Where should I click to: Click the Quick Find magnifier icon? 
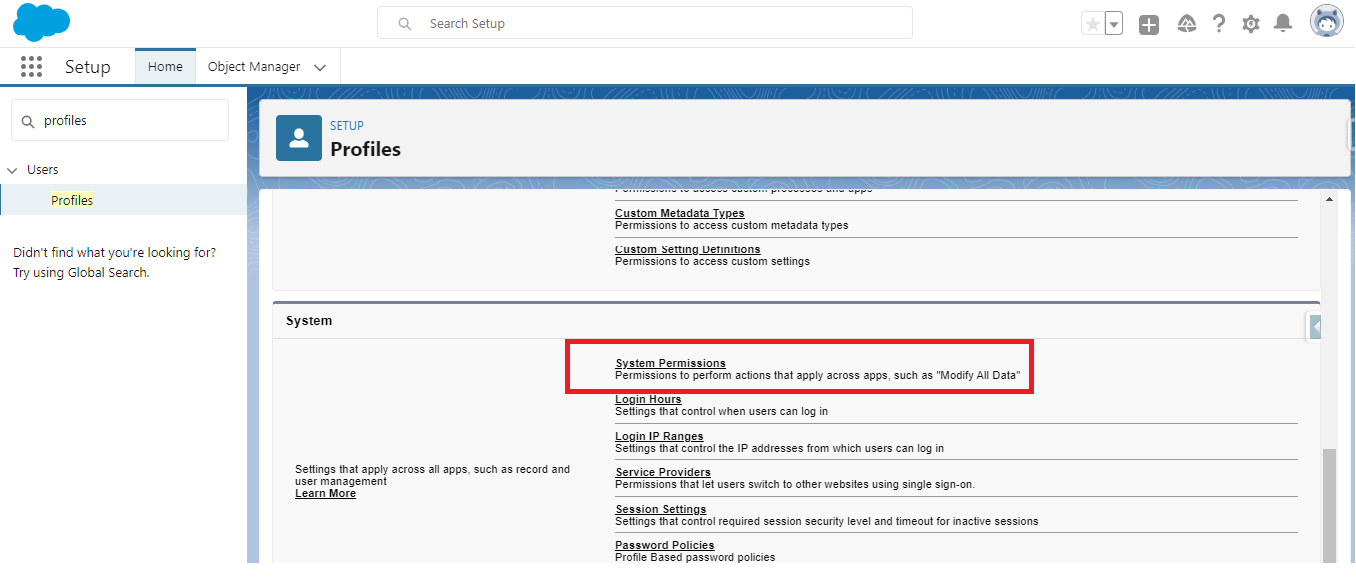(x=28, y=121)
